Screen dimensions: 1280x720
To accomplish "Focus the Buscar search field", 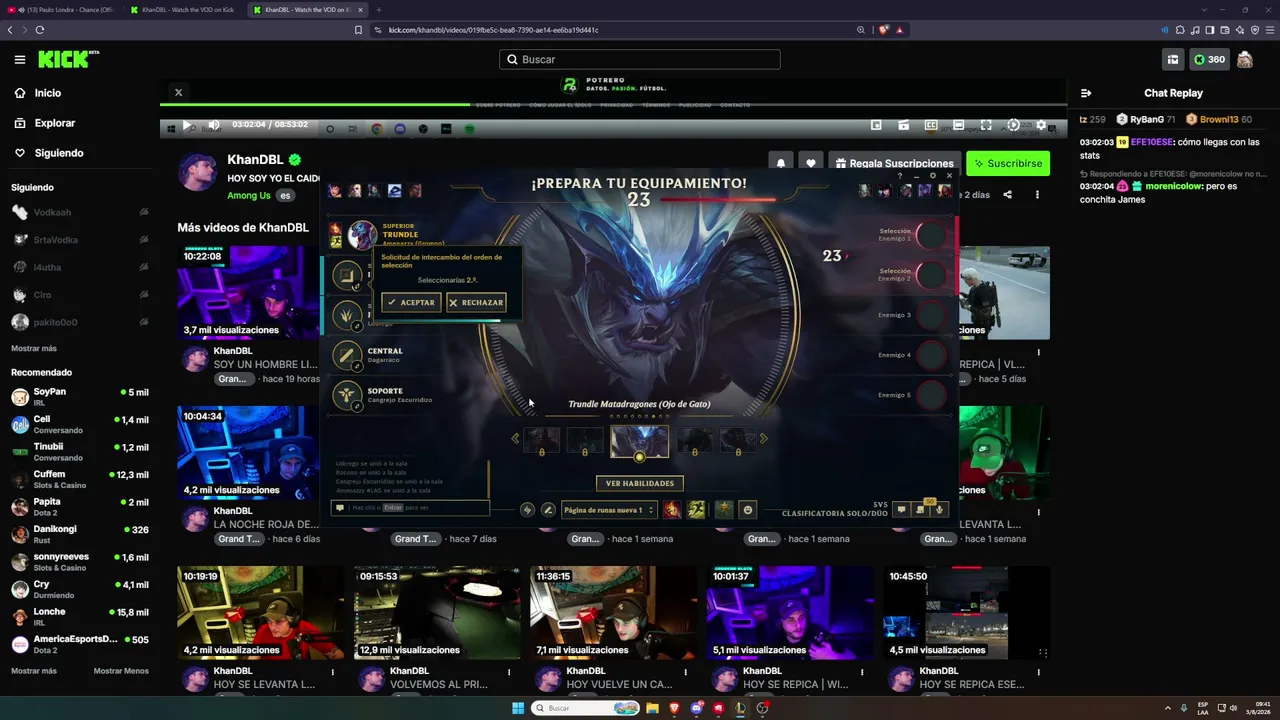I will (640, 59).
